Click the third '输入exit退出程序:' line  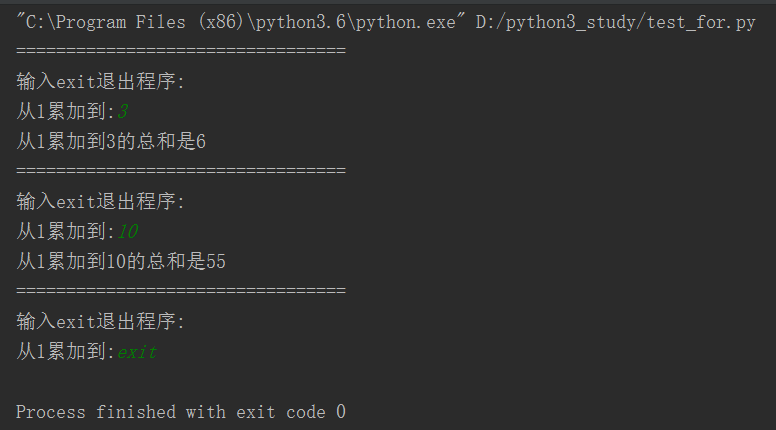point(100,322)
